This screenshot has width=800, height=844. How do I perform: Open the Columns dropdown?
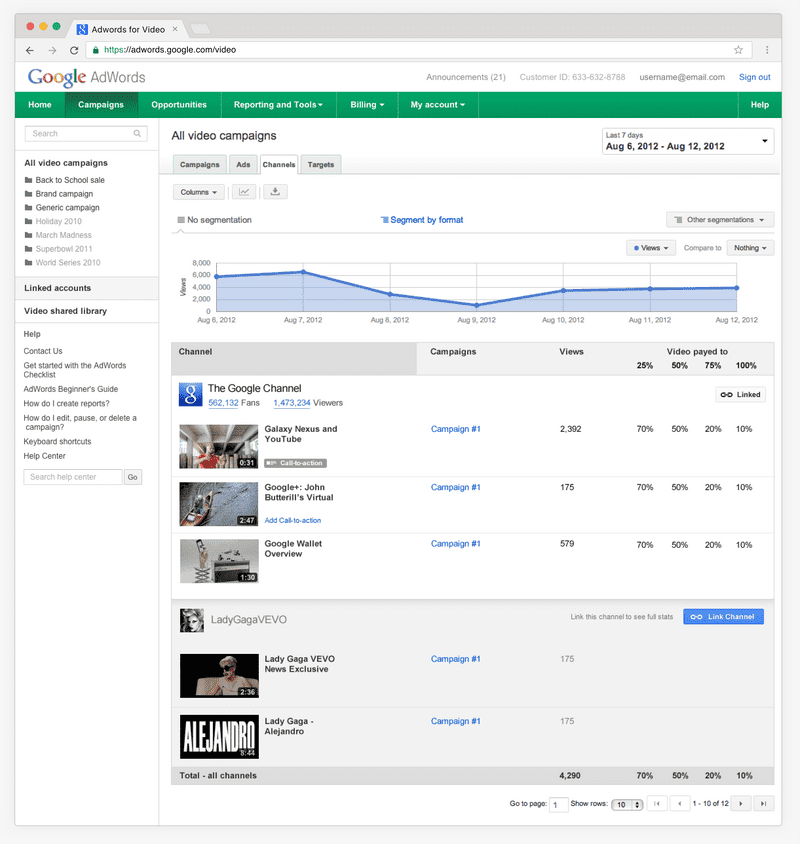coord(199,192)
